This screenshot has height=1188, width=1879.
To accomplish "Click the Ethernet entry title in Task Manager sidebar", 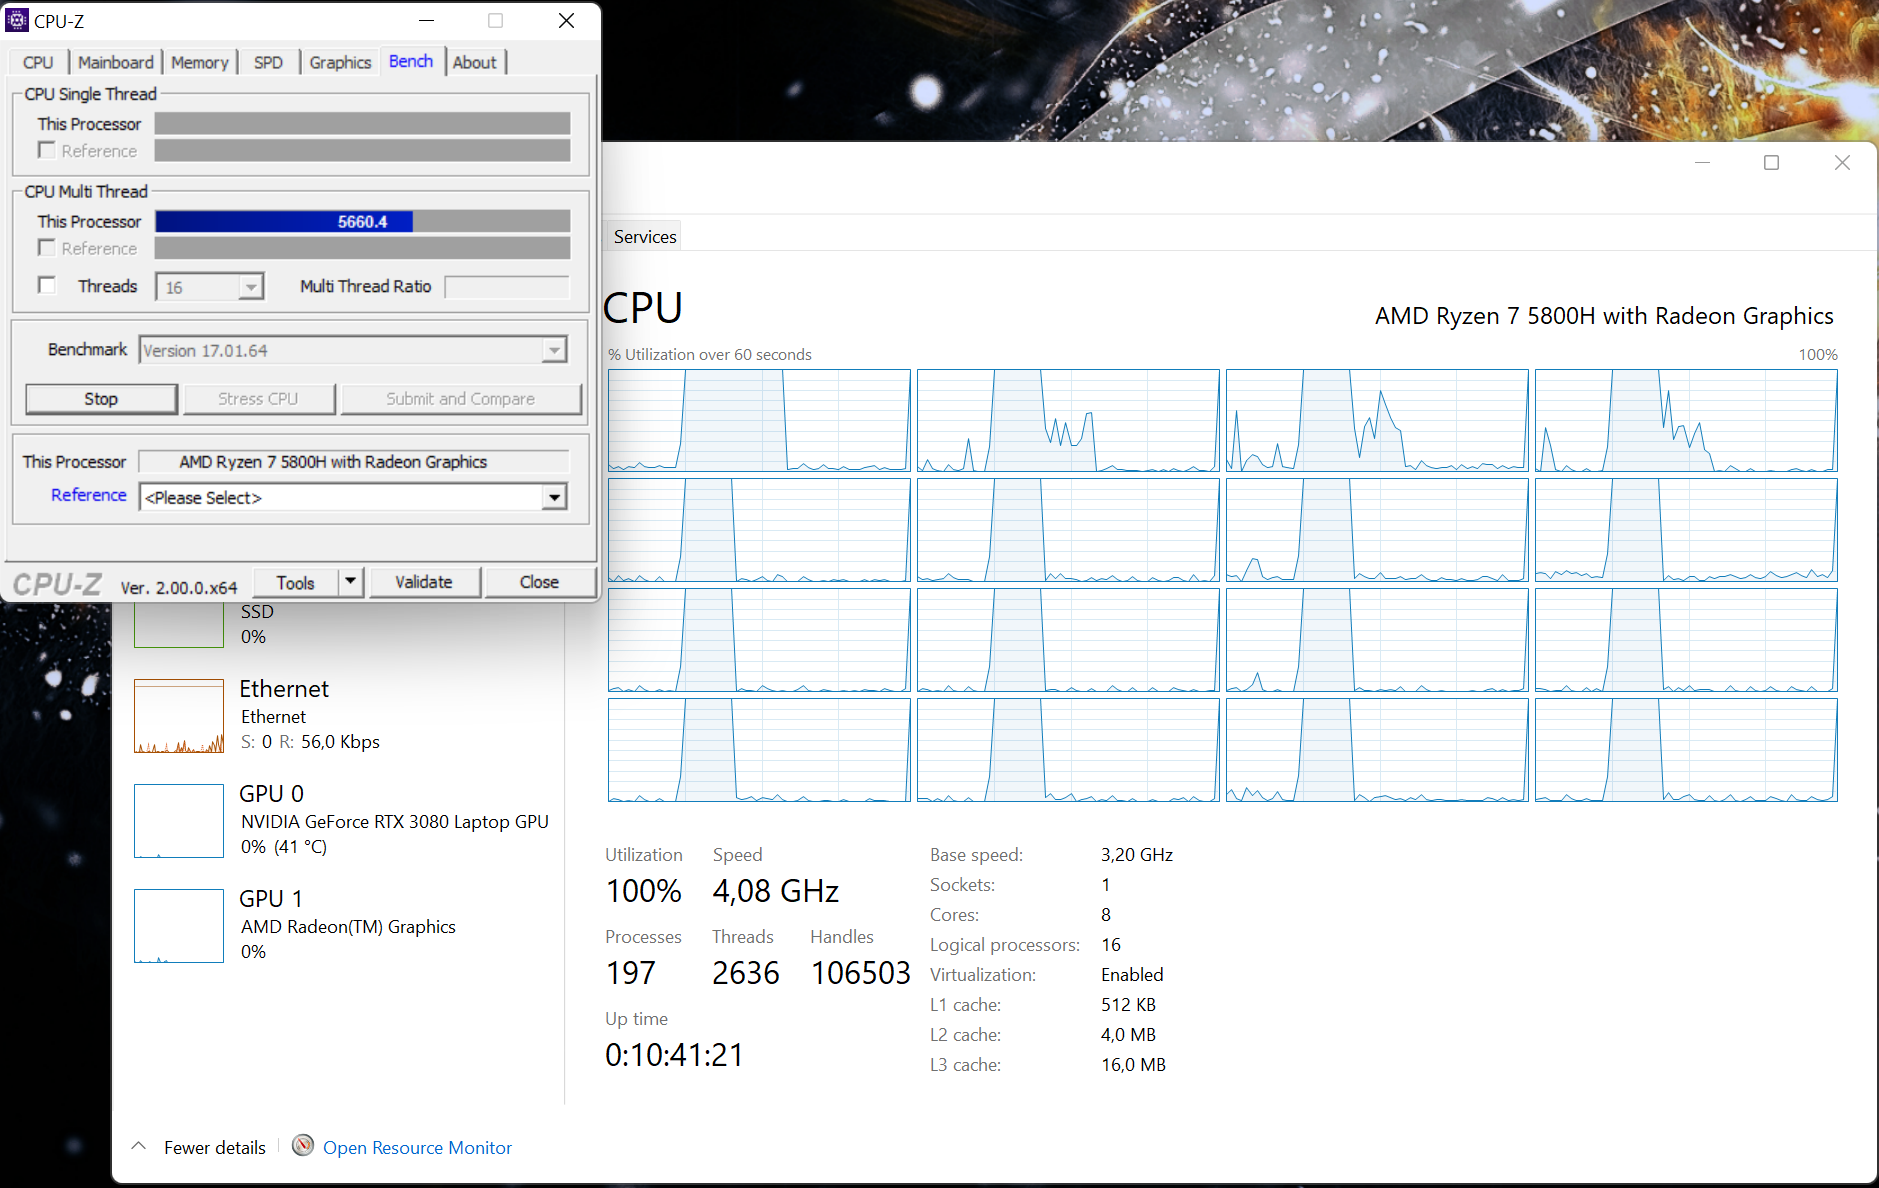I will tap(284, 689).
